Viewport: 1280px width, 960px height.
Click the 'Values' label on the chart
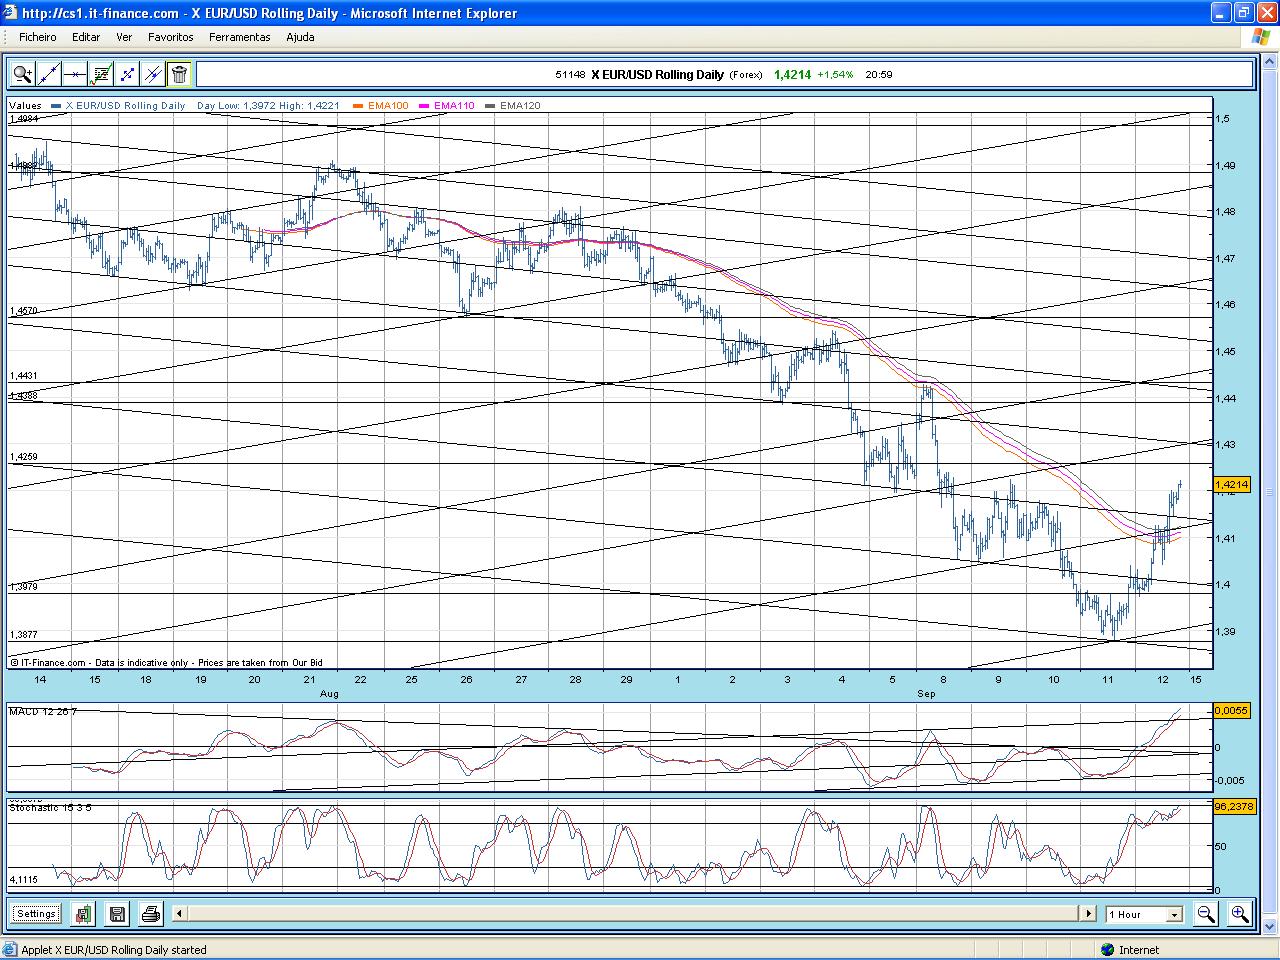tap(26, 106)
